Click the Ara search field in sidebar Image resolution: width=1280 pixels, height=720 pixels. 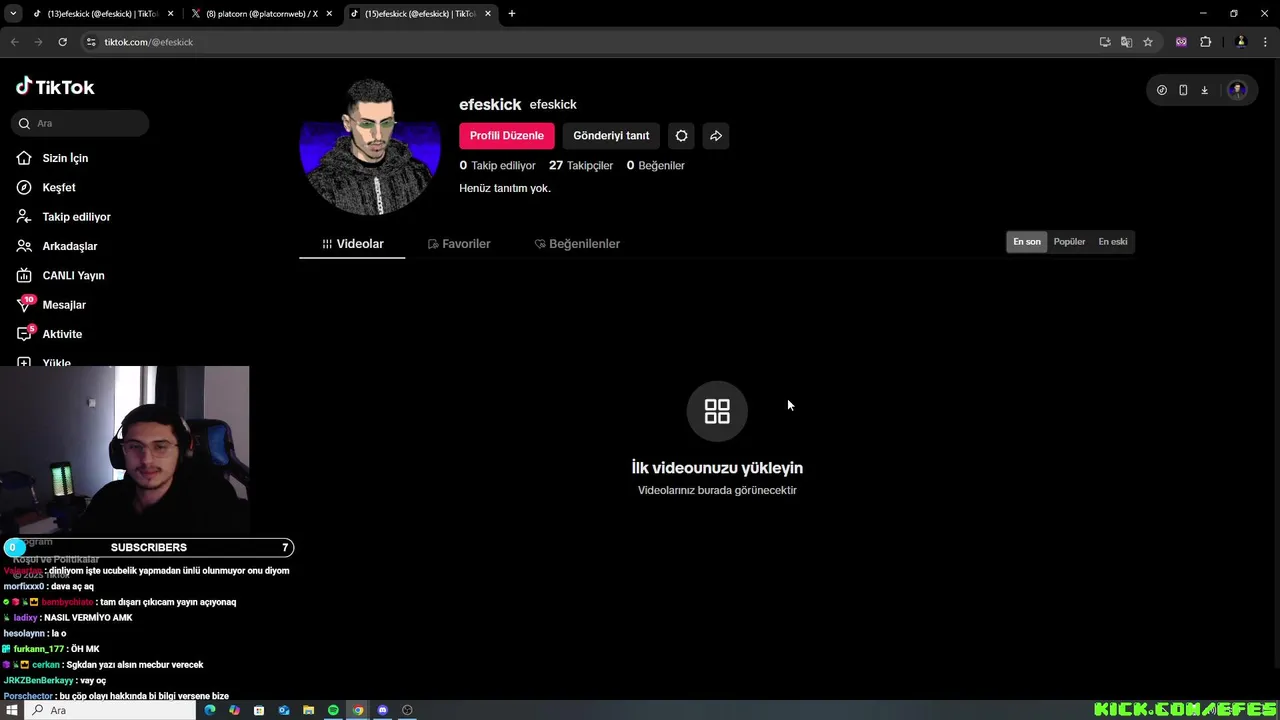tap(80, 123)
